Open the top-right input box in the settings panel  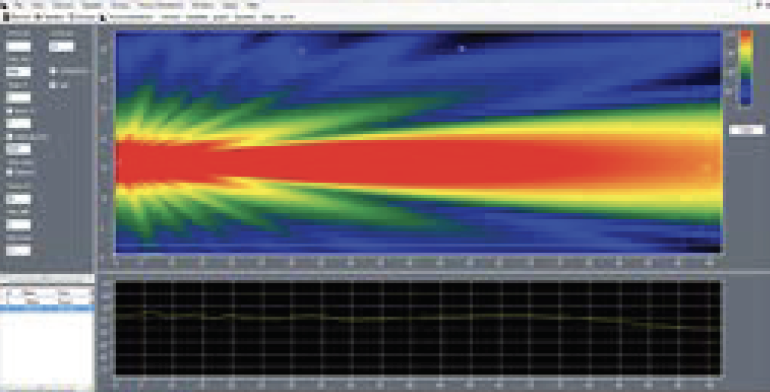pos(61,46)
